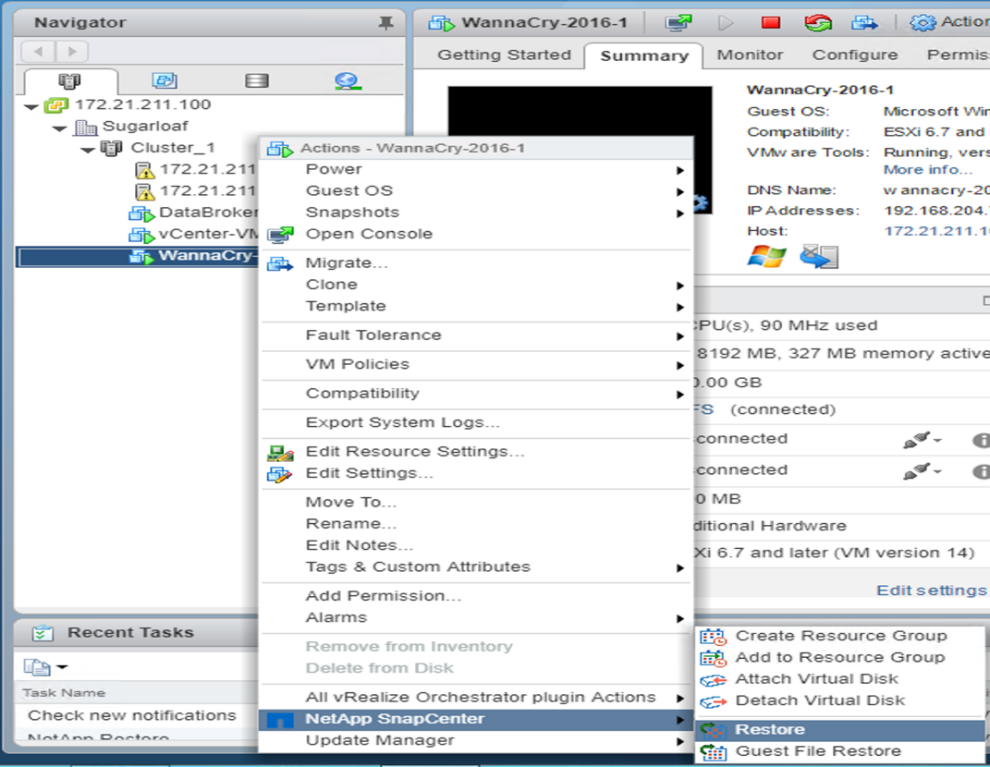990x767 pixels.
Task: Switch to the Monitor tab
Action: point(749,55)
